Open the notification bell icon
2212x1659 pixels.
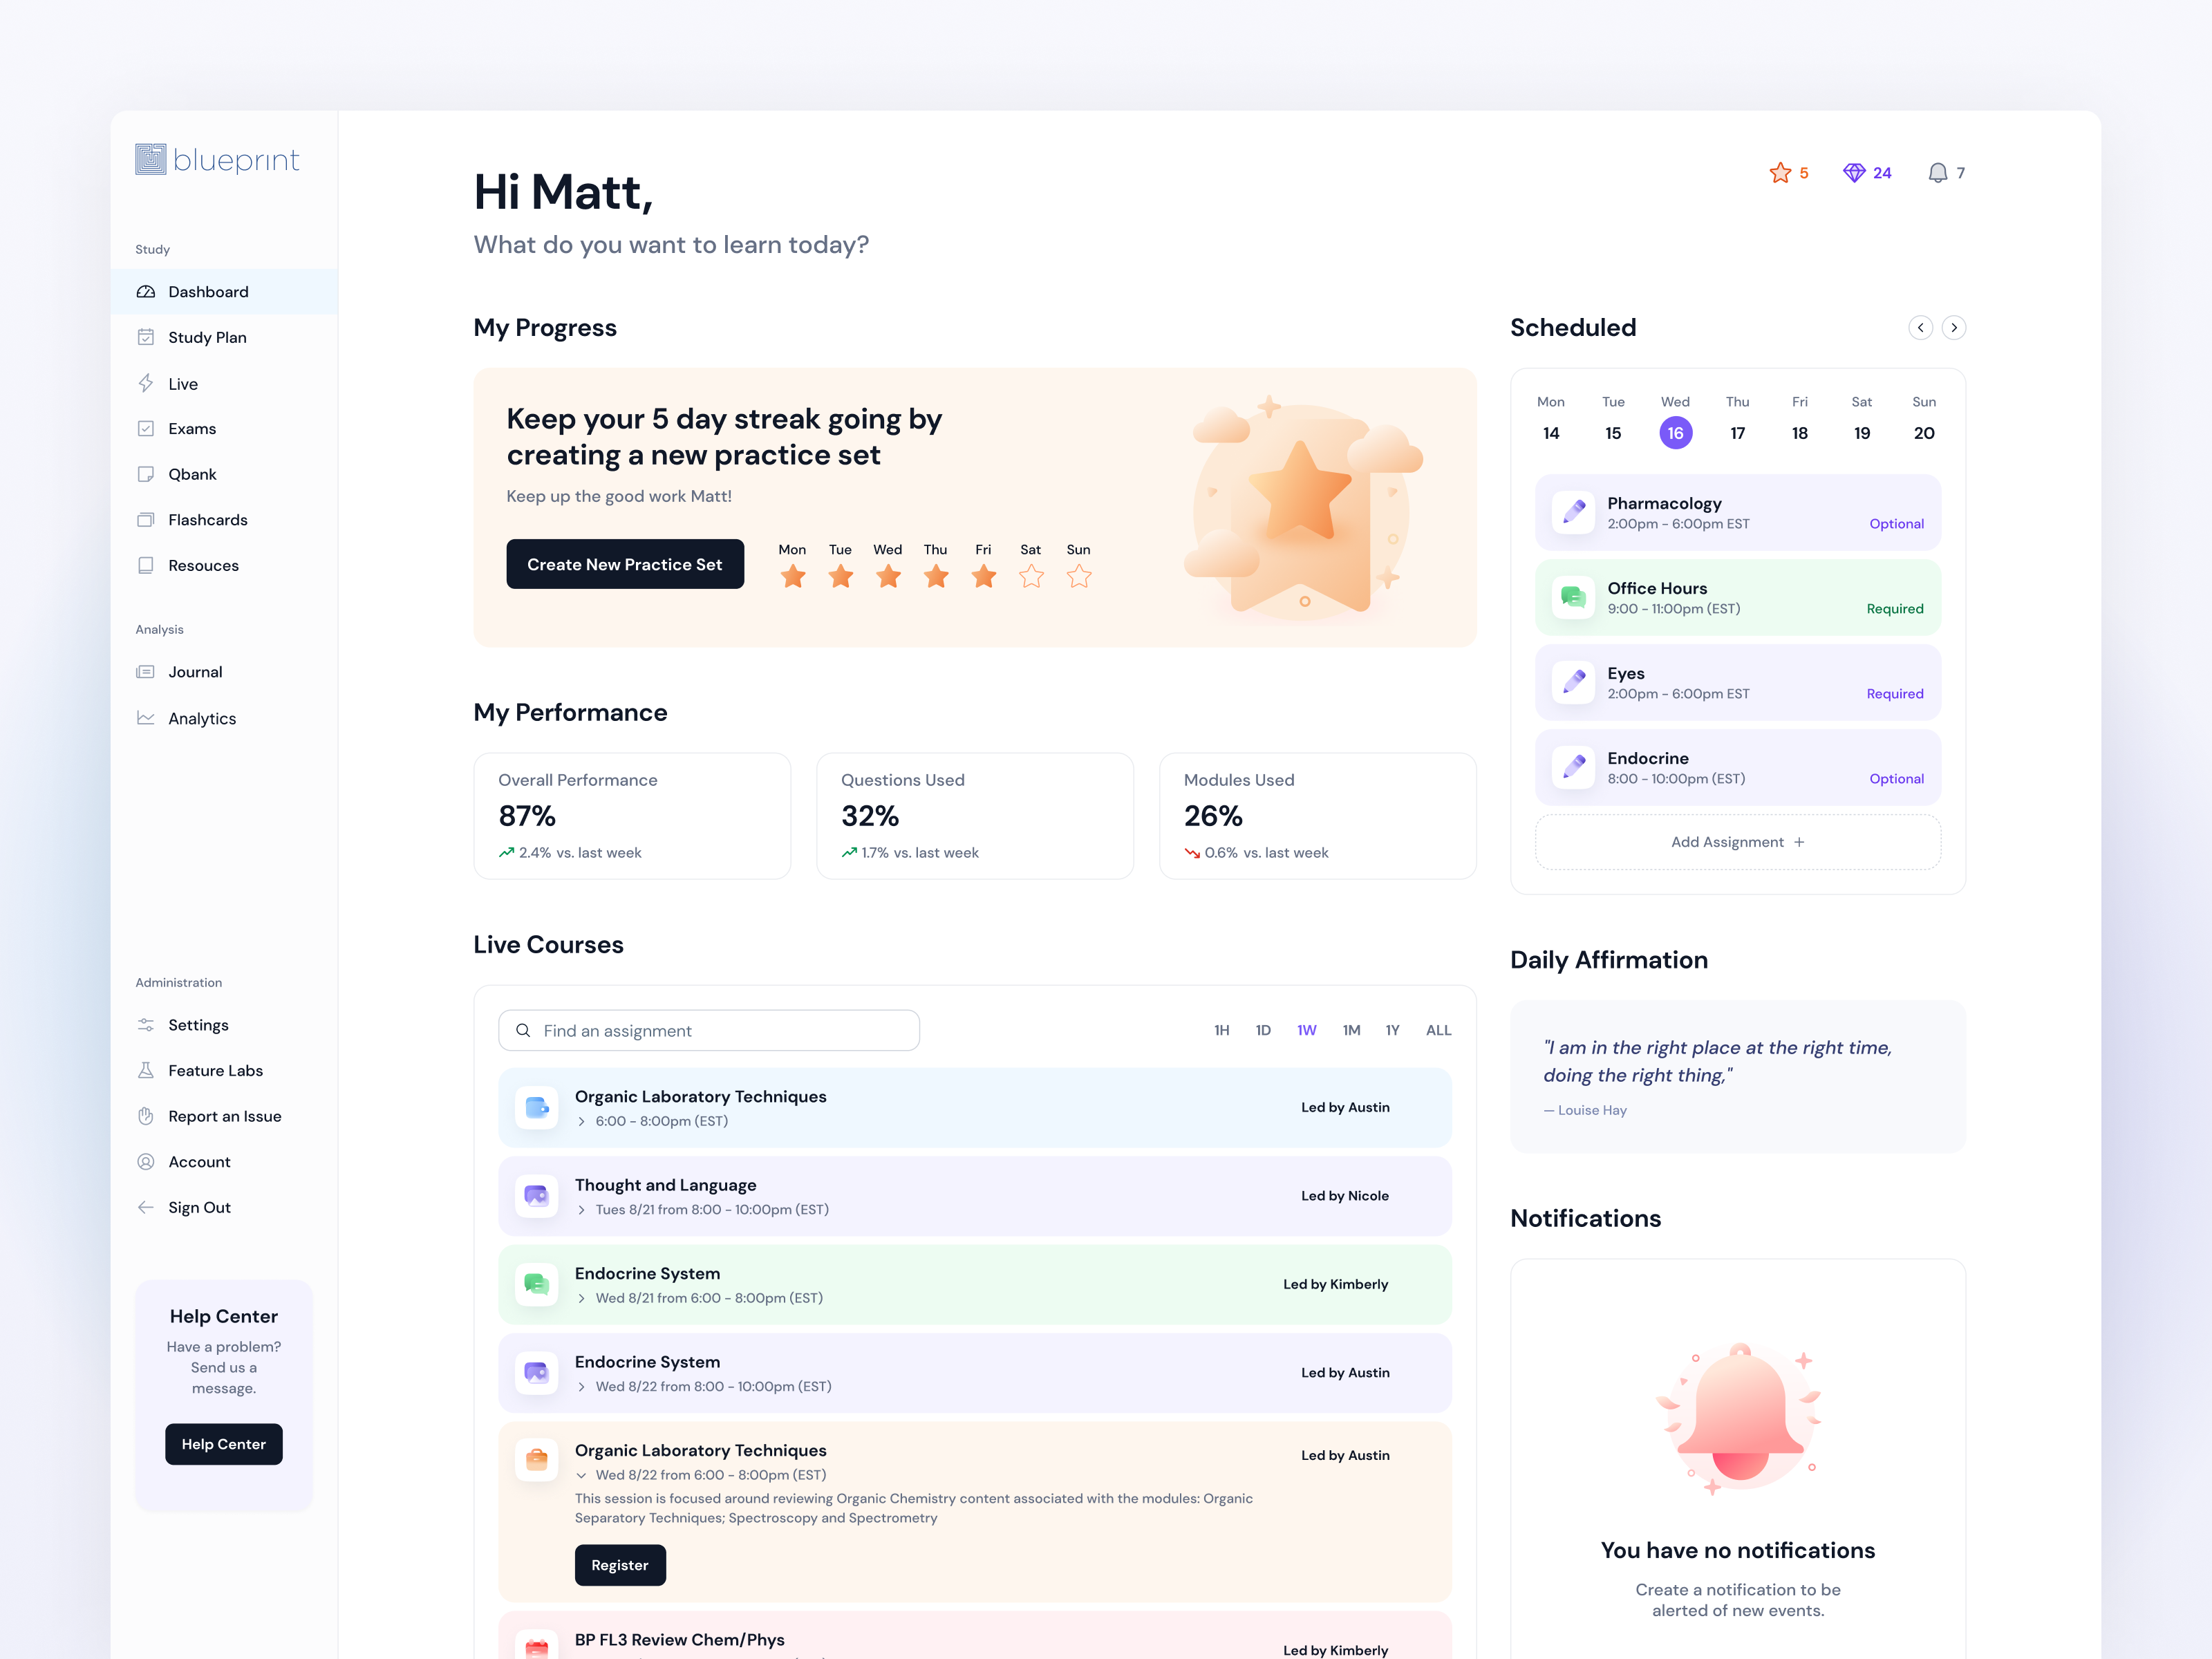pyautogui.click(x=1937, y=173)
